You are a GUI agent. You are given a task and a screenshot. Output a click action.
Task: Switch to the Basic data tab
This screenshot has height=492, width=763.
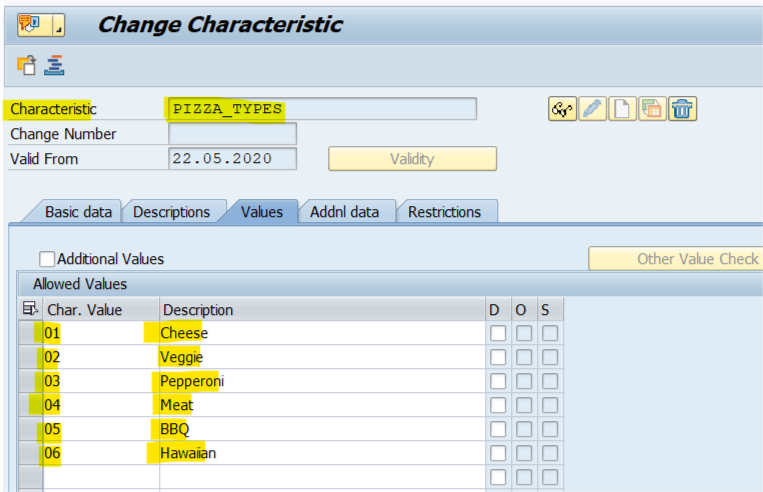point(78,212)
